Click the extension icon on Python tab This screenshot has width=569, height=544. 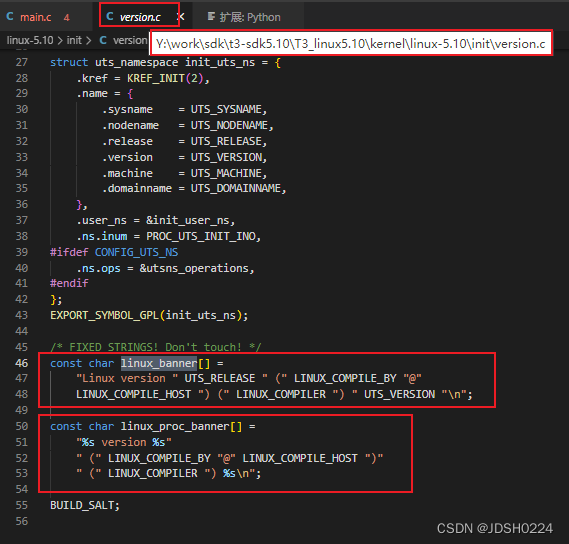pyautogui.click(x=211, y=16)
